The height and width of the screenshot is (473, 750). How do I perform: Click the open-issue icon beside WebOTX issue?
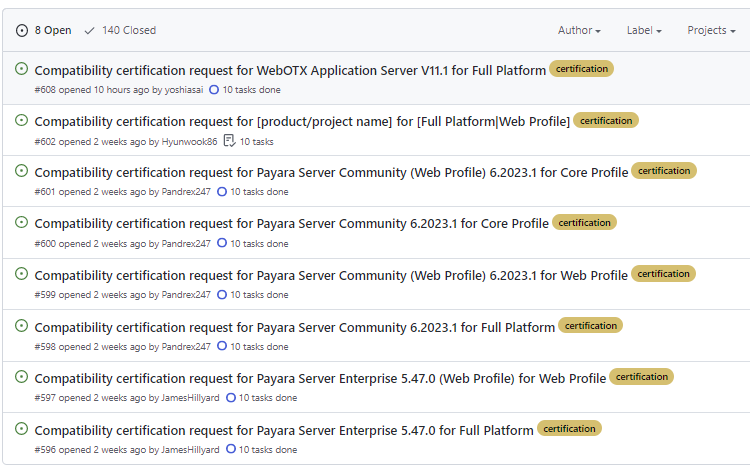point(22,68)
